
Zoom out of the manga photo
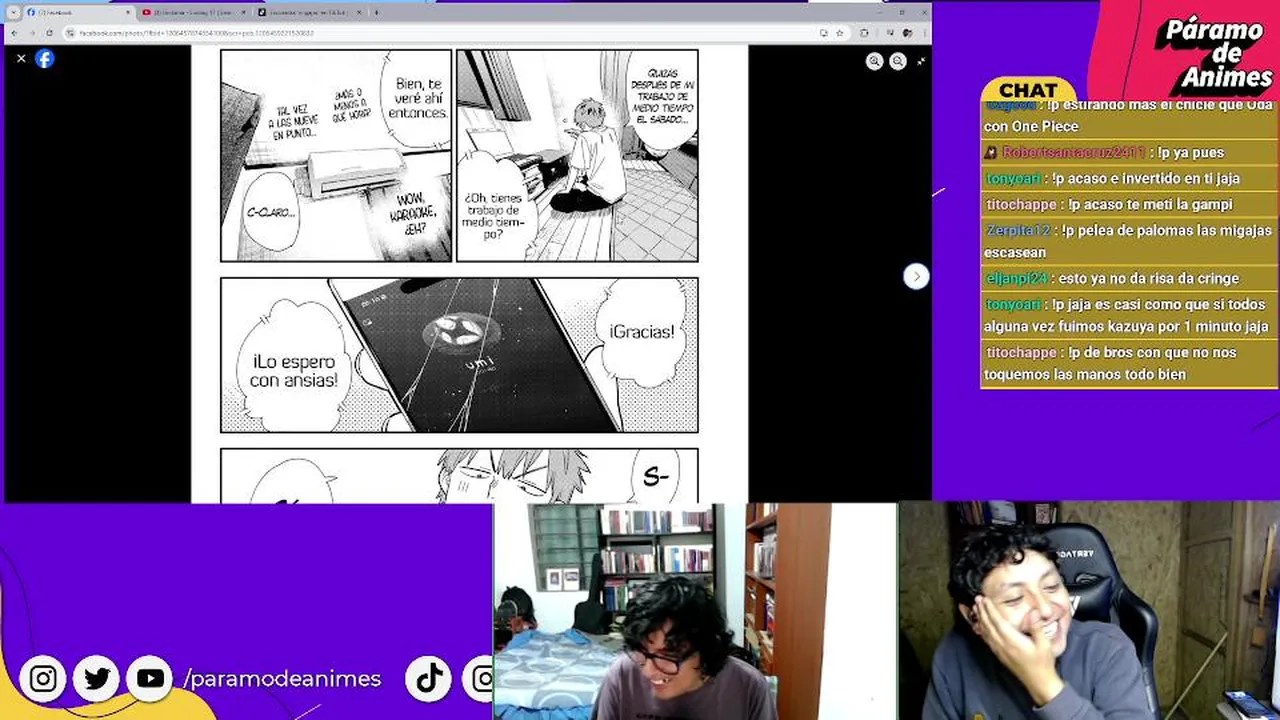(898, 62)
